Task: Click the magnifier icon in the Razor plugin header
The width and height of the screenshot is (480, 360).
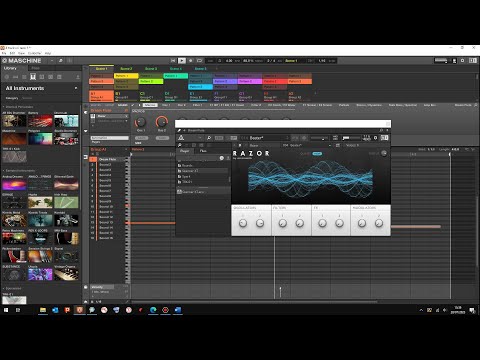Action: 209,138
